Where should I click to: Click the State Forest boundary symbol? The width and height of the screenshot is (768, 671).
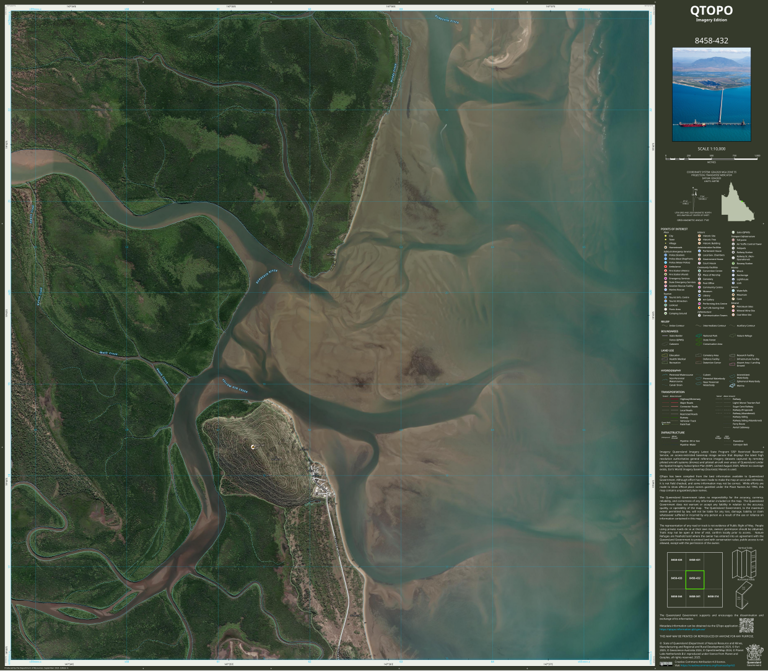pos(698,340)
